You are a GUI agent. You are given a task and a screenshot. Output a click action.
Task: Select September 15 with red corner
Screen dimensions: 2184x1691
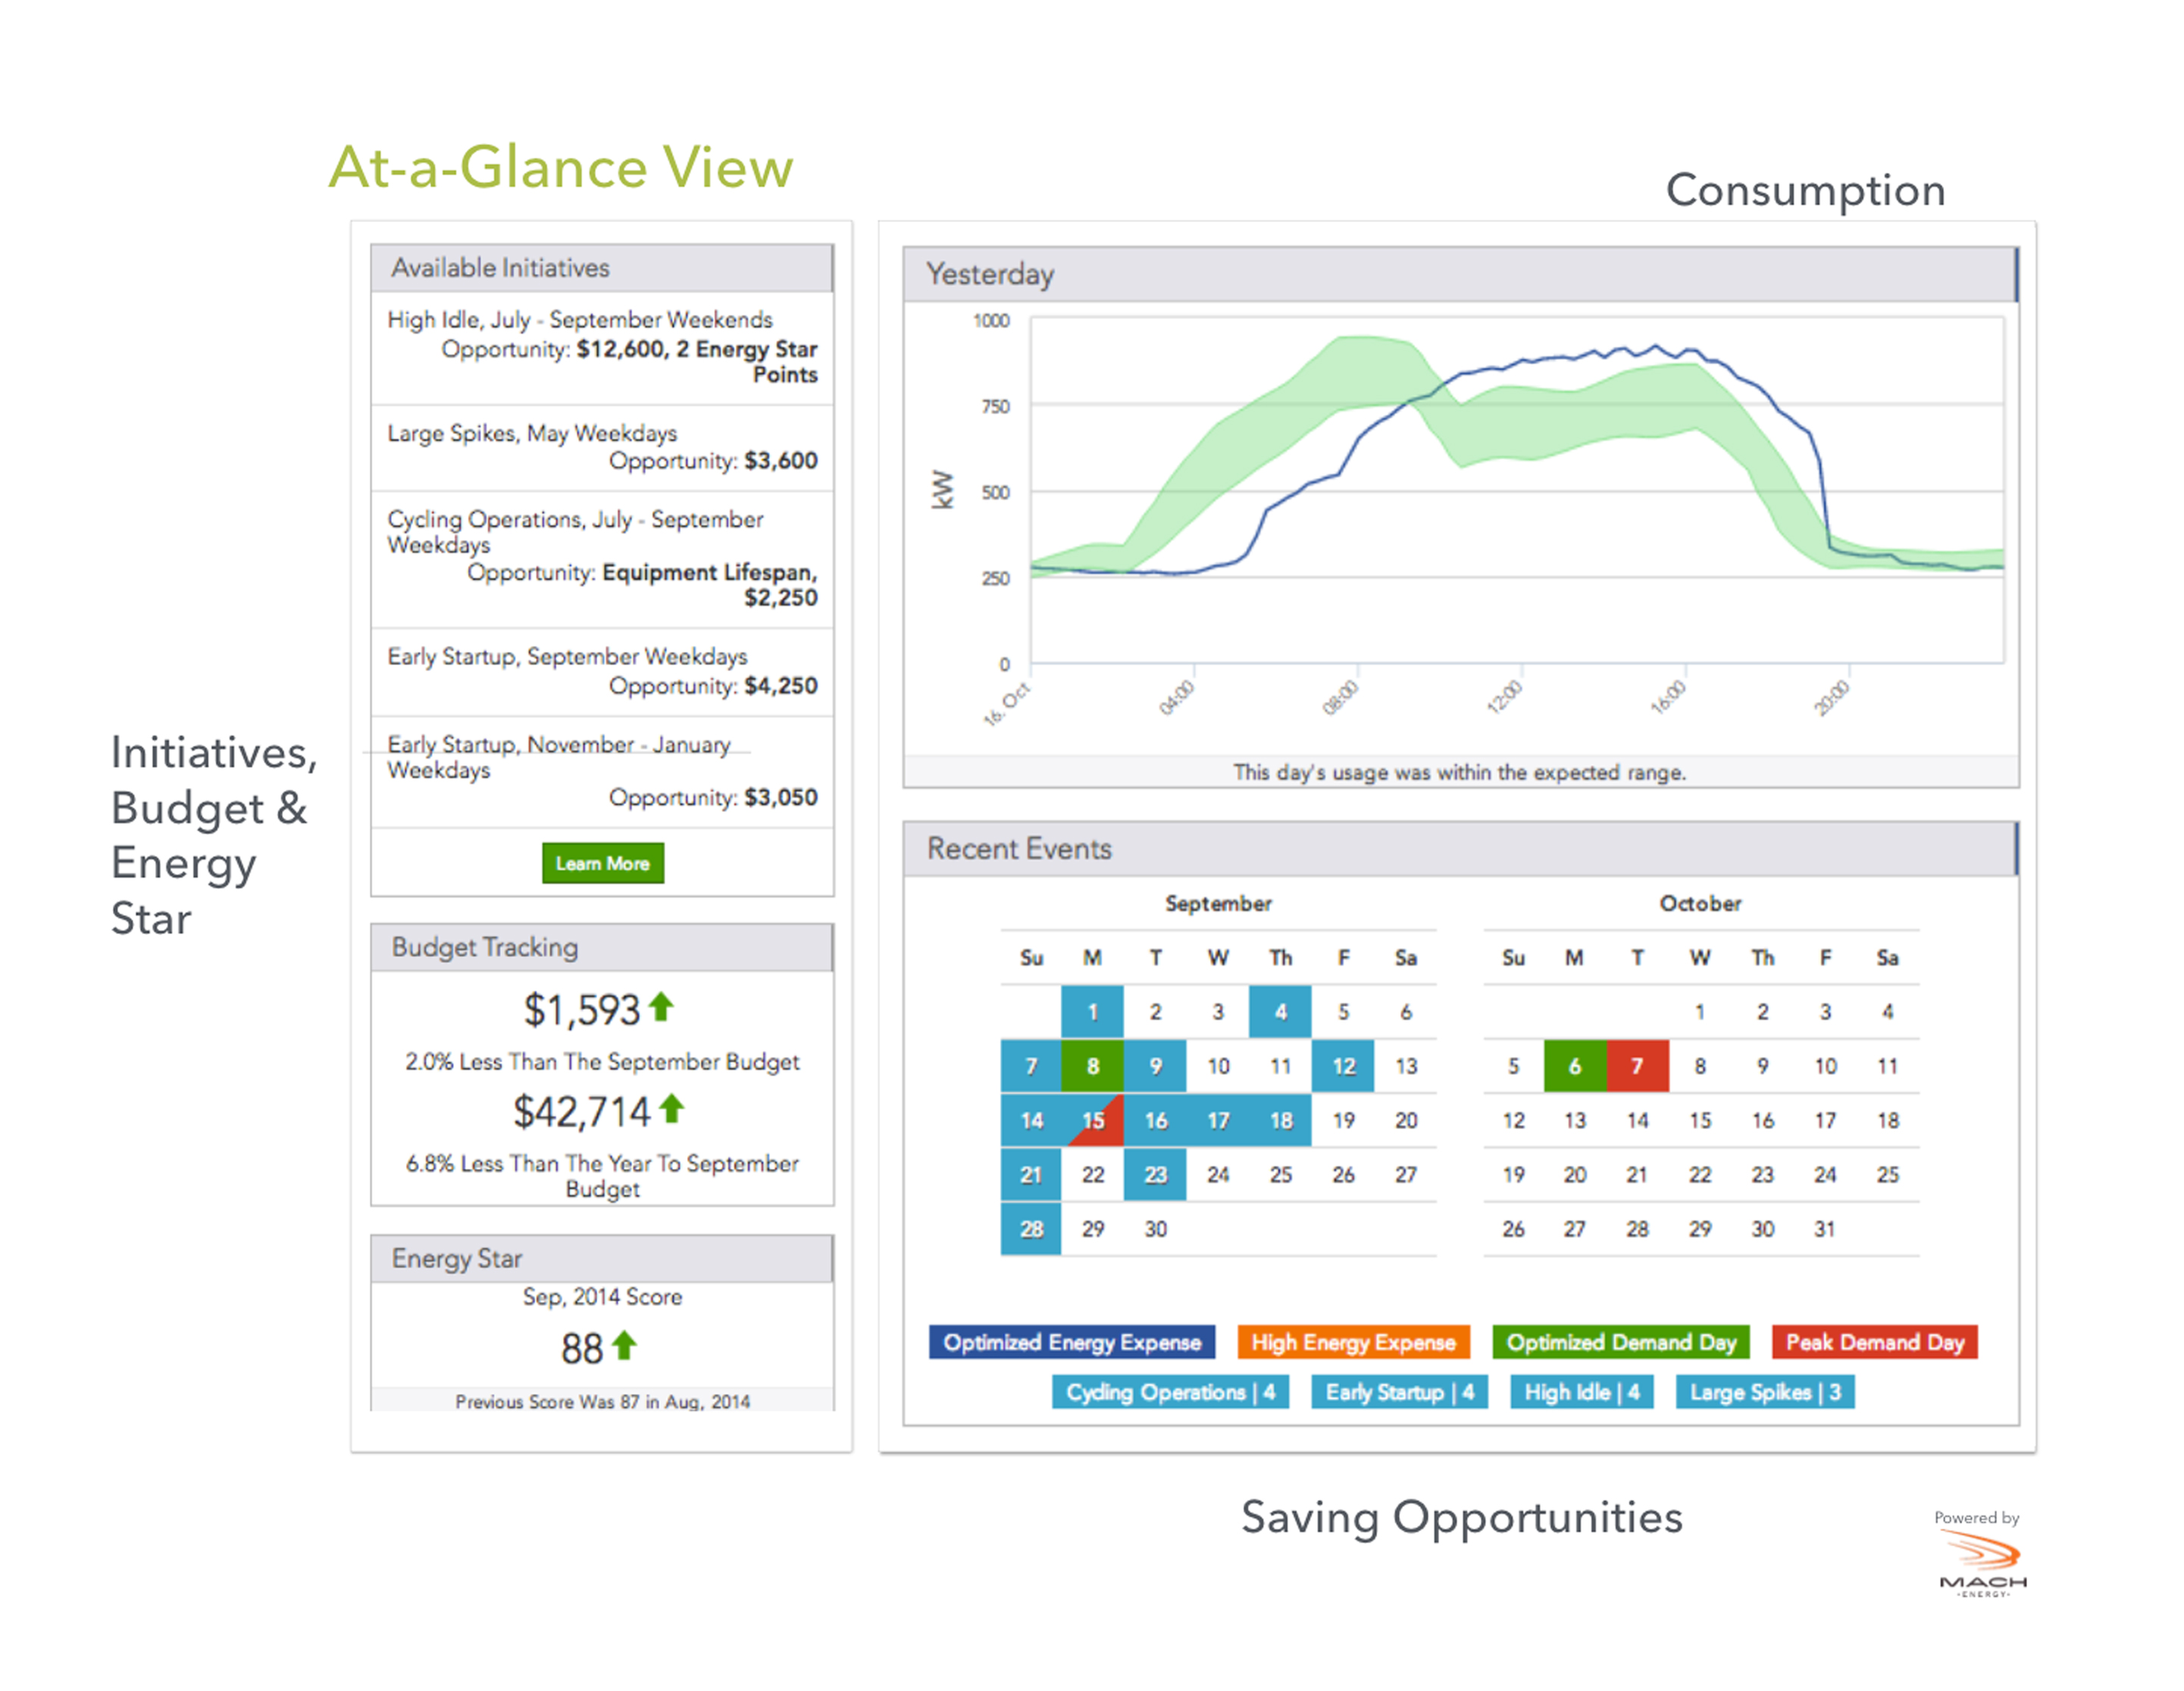[x=1092, y=1120]
